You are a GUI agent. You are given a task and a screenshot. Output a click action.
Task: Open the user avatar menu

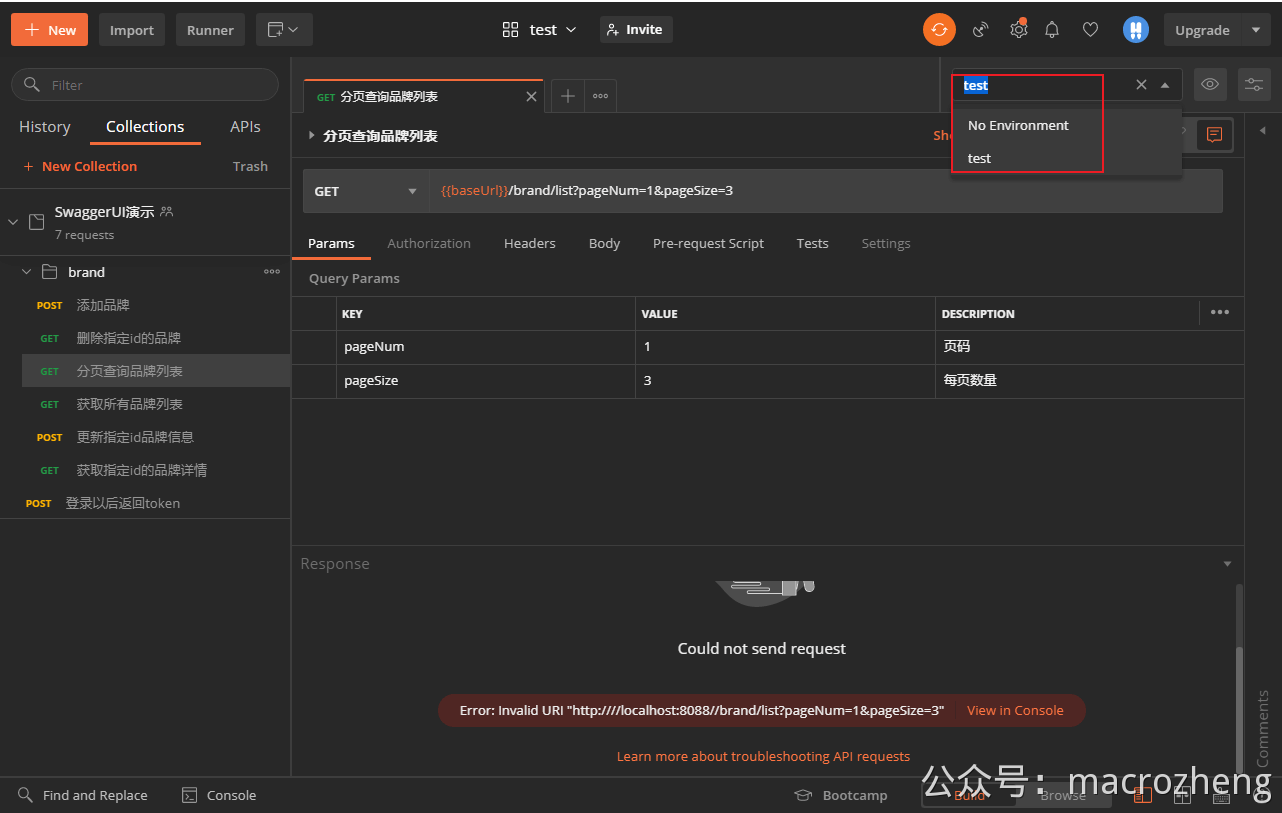(1135, 30)
